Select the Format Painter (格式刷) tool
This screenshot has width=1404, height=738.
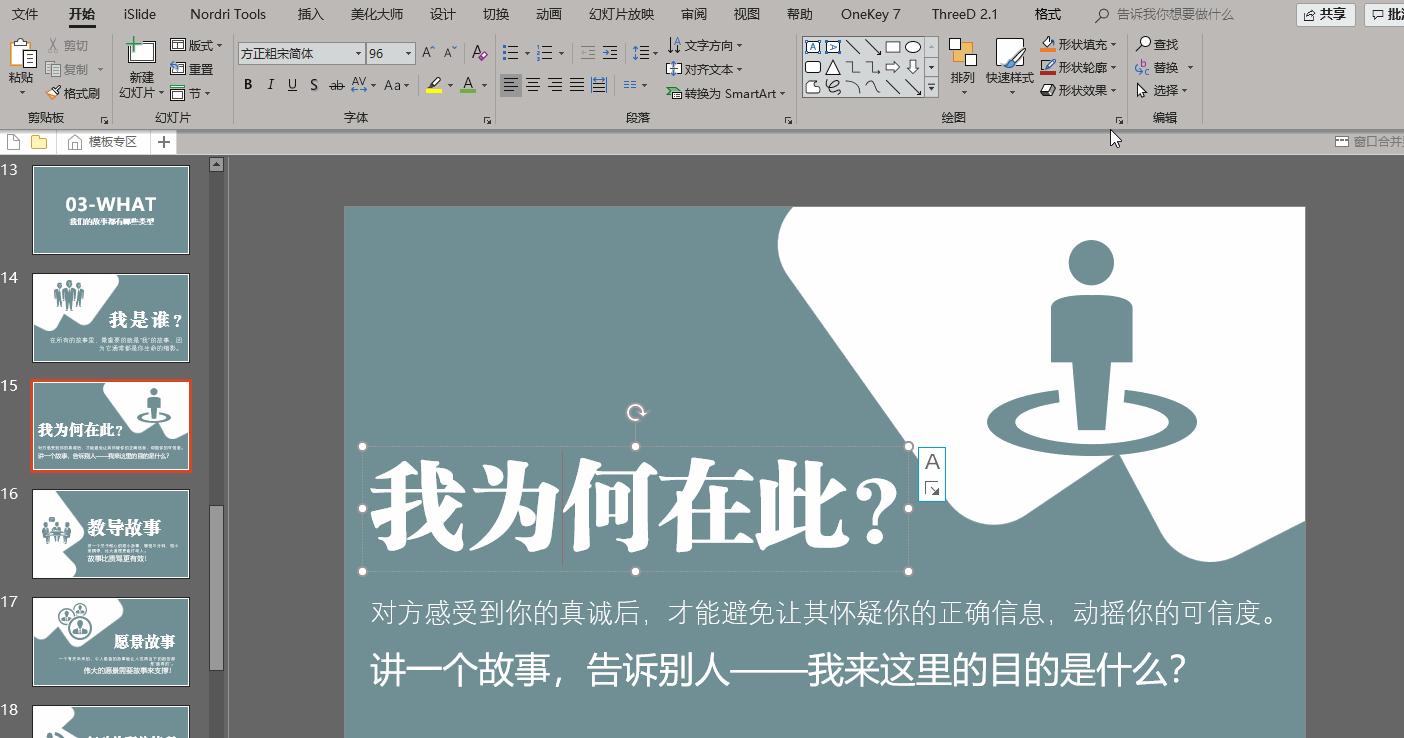(73, 92)
